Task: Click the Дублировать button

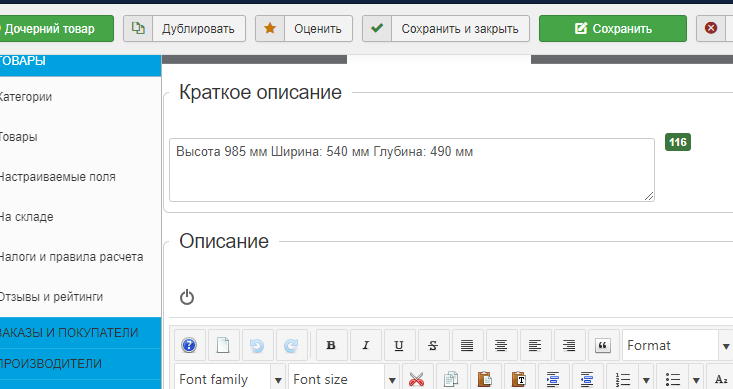Action: 185,29
